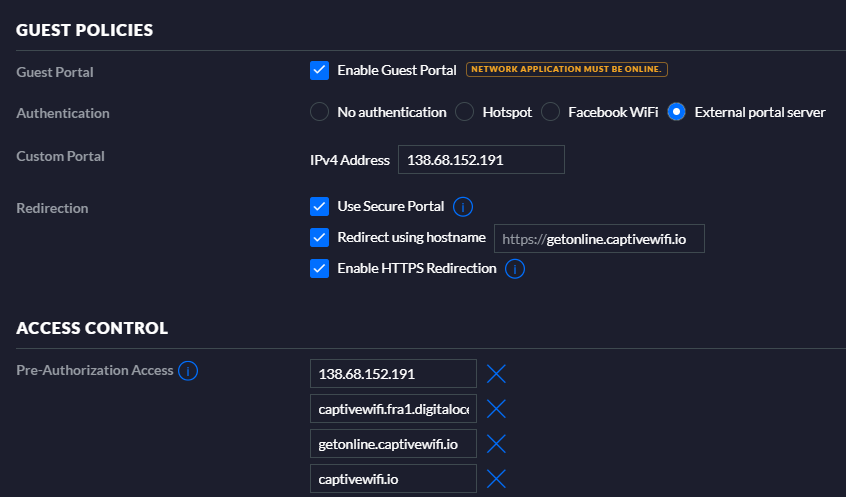
Task: Toggle Redirect using hostname checkbox
Action: click(x=320, y=238)
